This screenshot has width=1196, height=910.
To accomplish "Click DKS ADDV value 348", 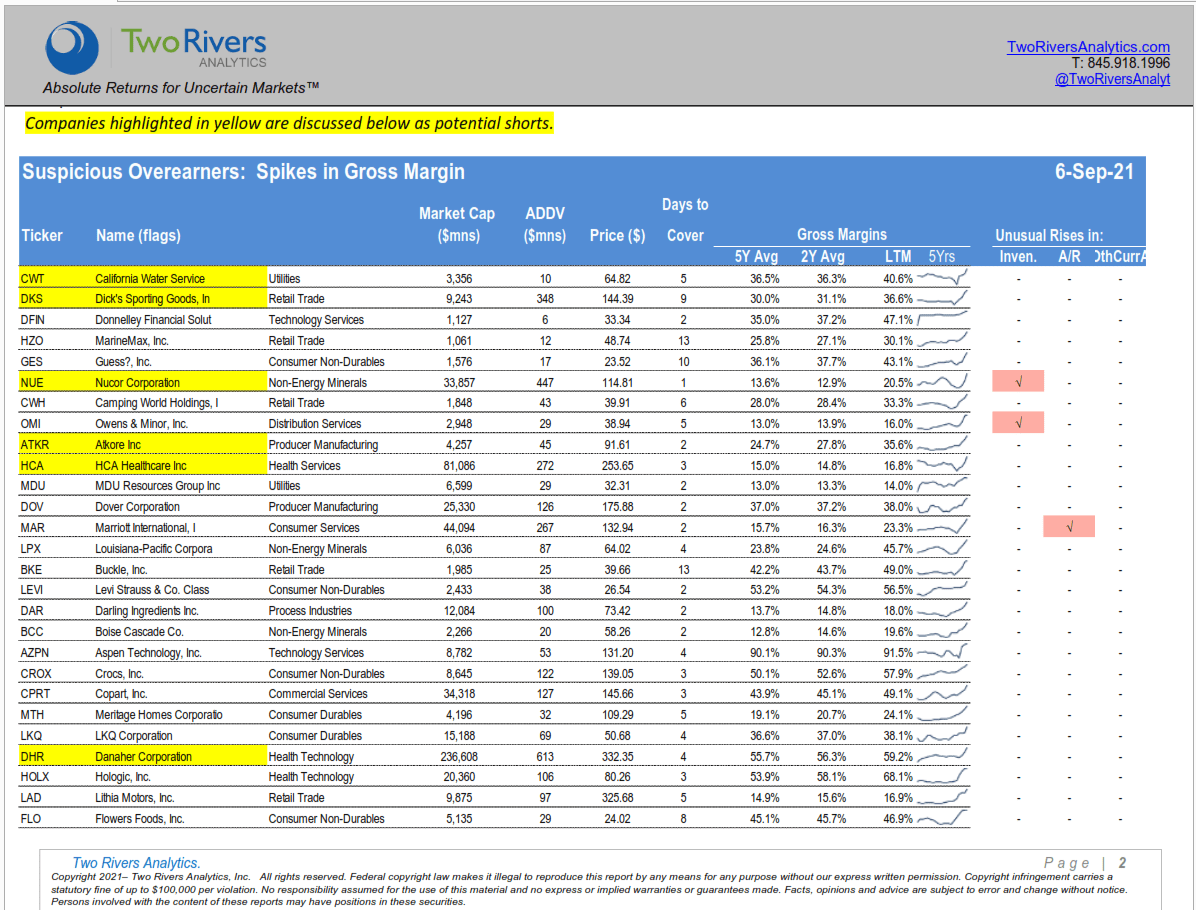I will point(545,299).
